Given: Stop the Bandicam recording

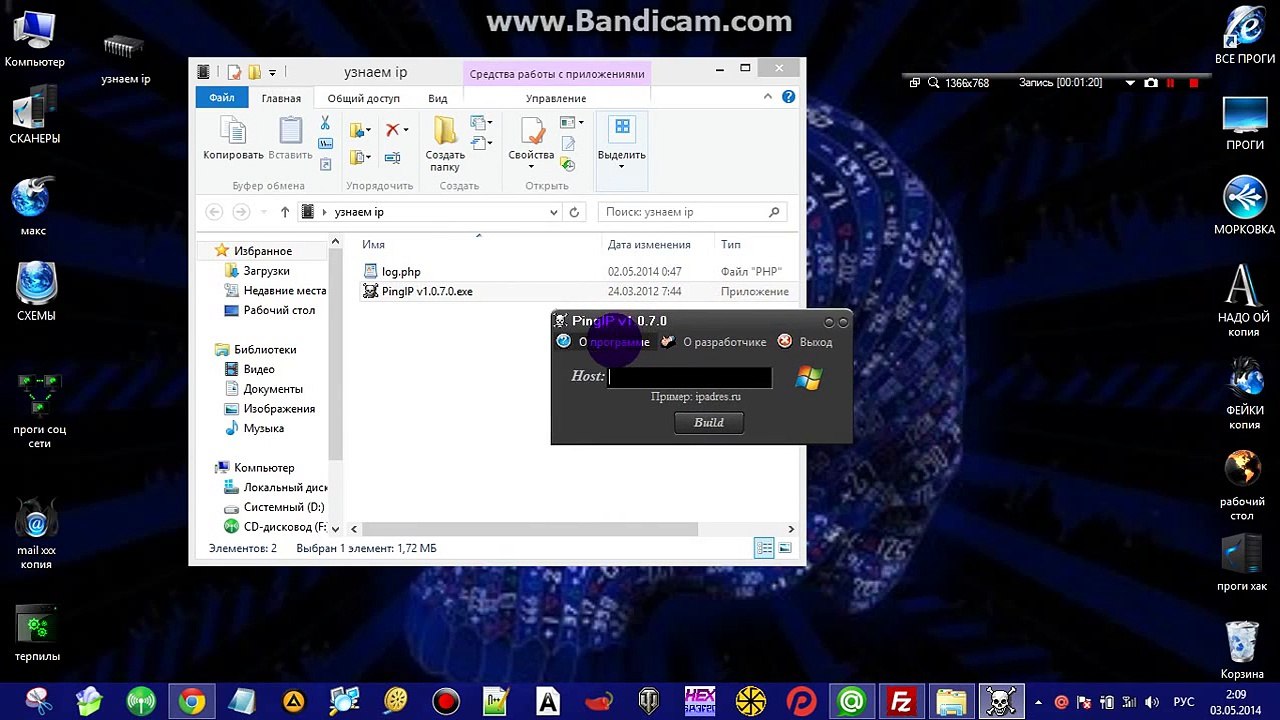Looking at the screenshot, I should point(1193,83).
